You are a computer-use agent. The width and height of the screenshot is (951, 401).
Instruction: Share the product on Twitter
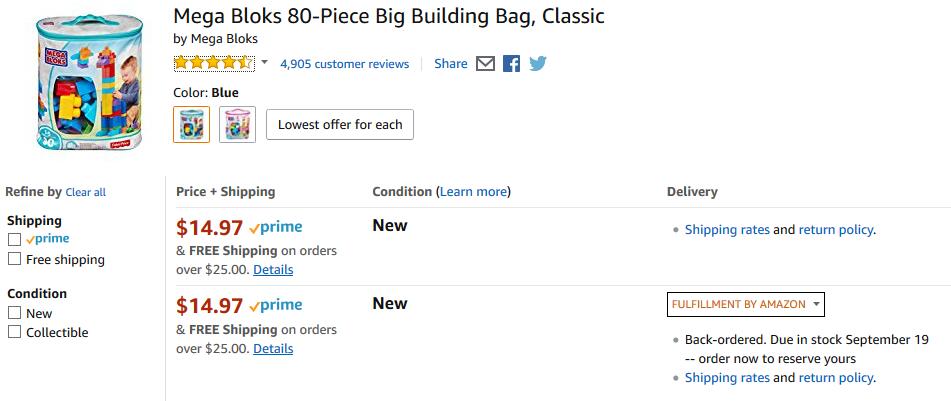click(x=537, y=64)
